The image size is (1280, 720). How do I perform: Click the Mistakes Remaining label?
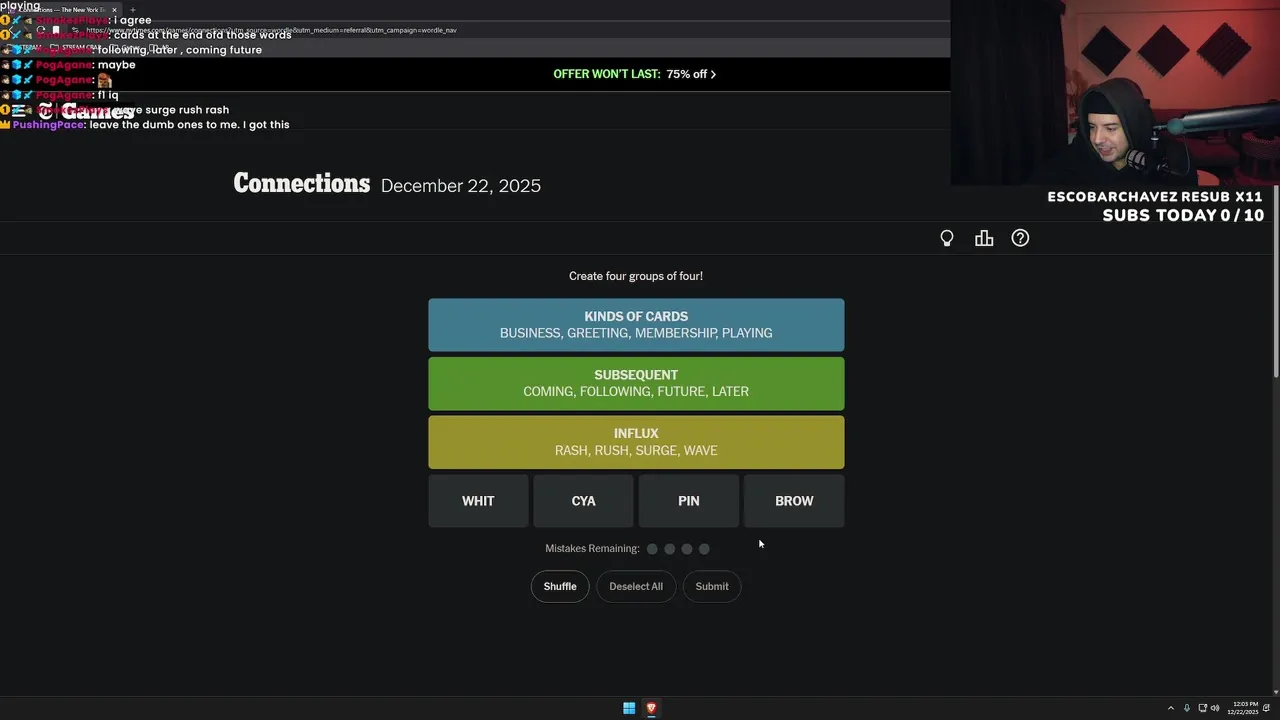click(x=592, y=548)
